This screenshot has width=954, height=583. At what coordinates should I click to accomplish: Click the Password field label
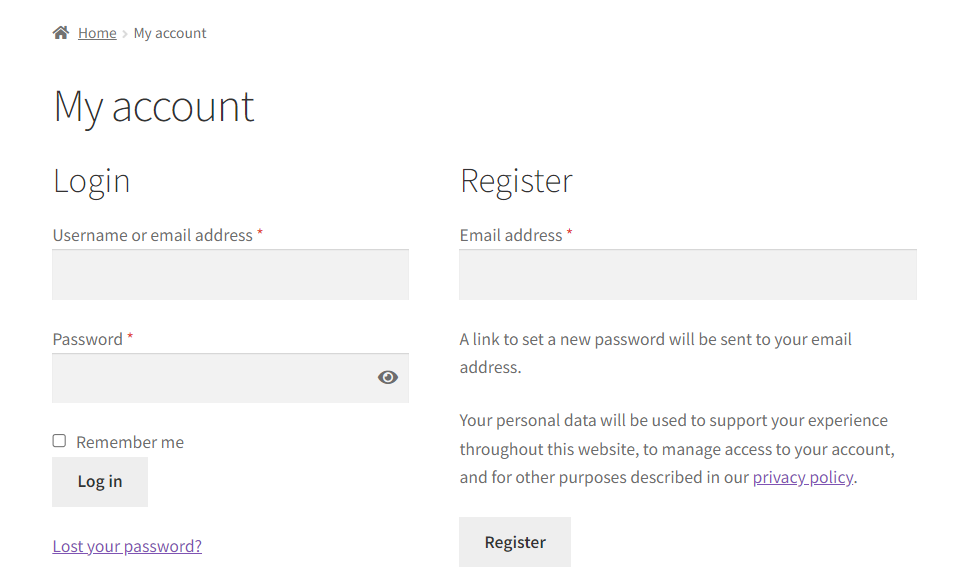pyautogui.click(x=88, y=339)
